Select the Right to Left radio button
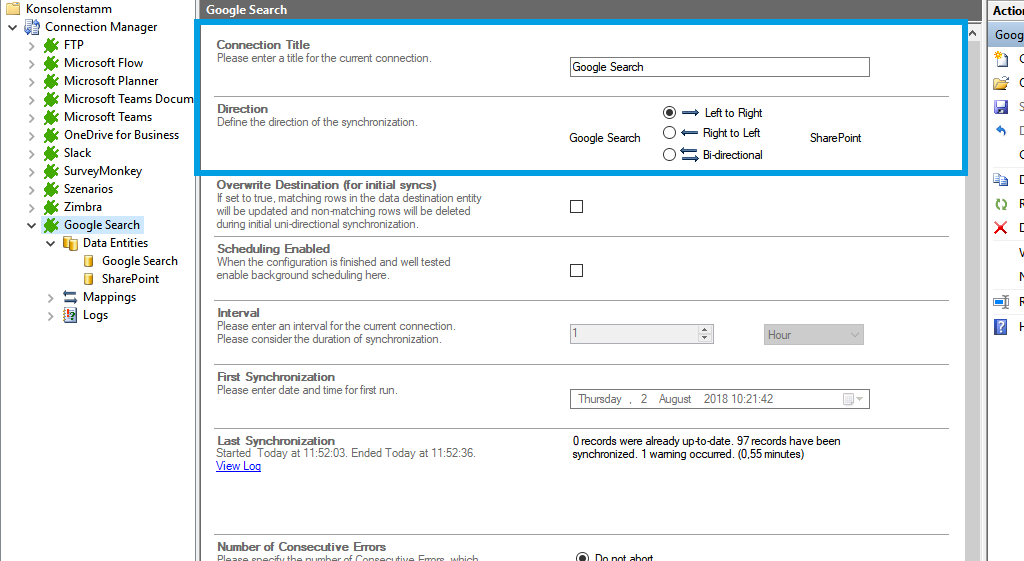Viewport: 1024px width, 561px height. (670, 133)
